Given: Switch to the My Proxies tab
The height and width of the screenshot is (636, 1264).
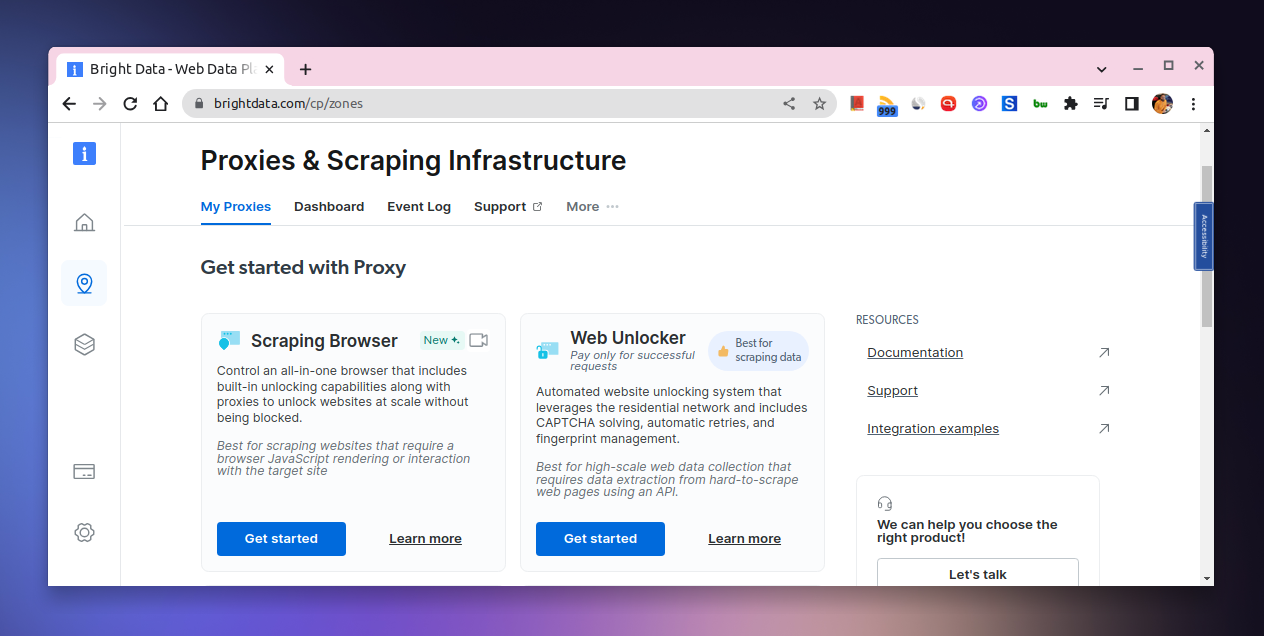Looking at the screenshot, I should [x=236, y=207].
